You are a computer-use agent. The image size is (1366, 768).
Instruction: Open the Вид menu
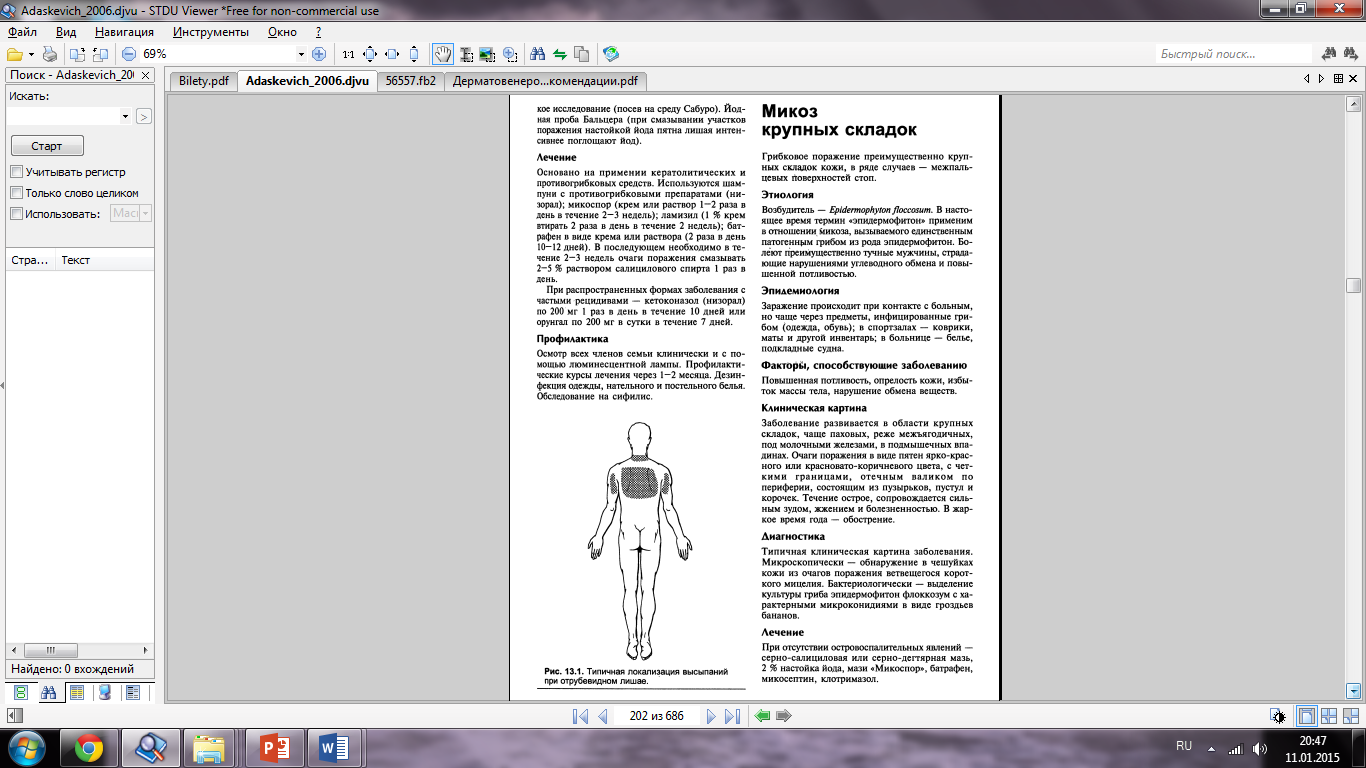[x=66, y=32]
